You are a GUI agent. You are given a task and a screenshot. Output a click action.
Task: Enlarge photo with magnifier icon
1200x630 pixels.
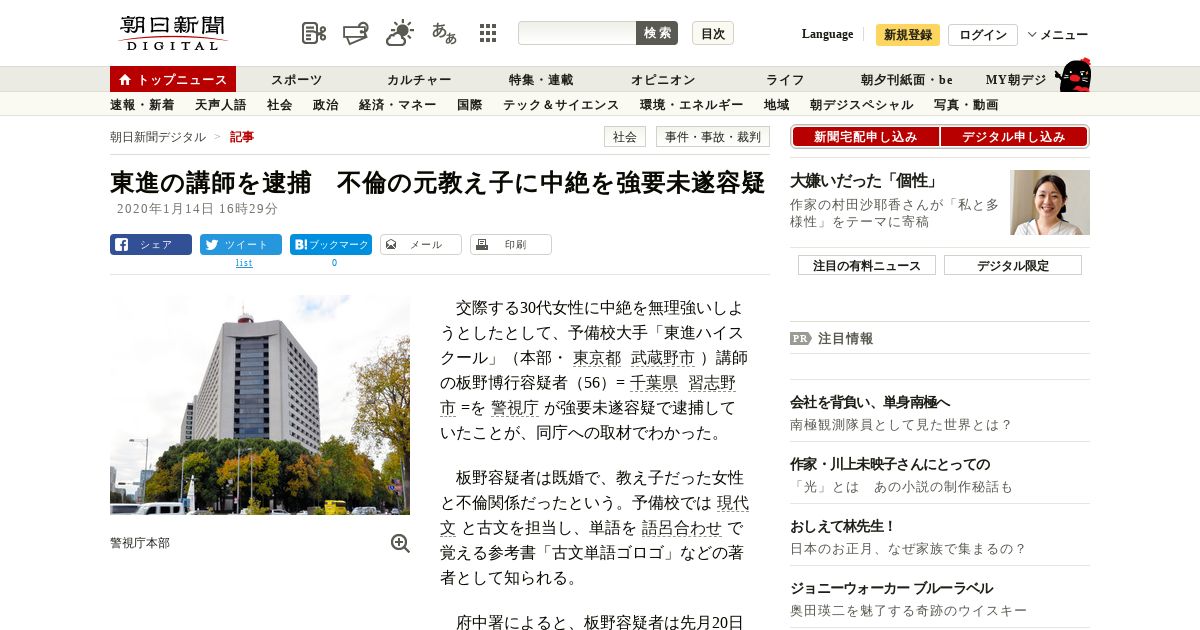point(400,543)
